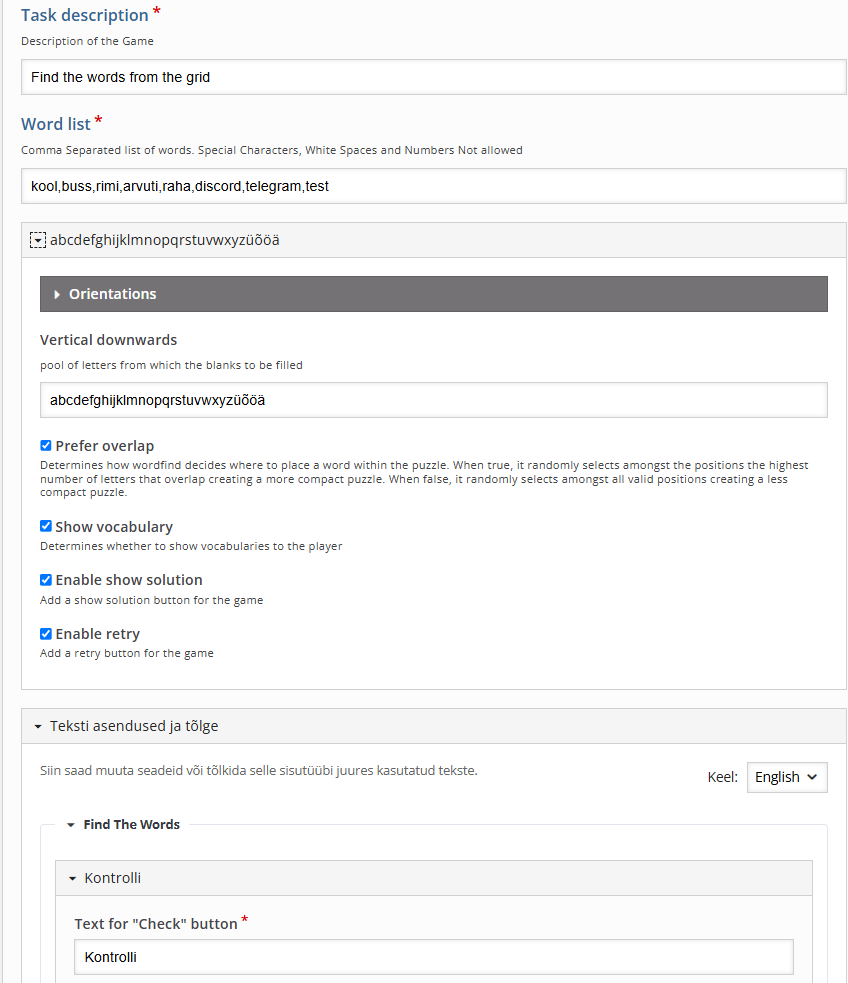Open the Keel language dropdown
848x983 pixels.
pos(786,777)
